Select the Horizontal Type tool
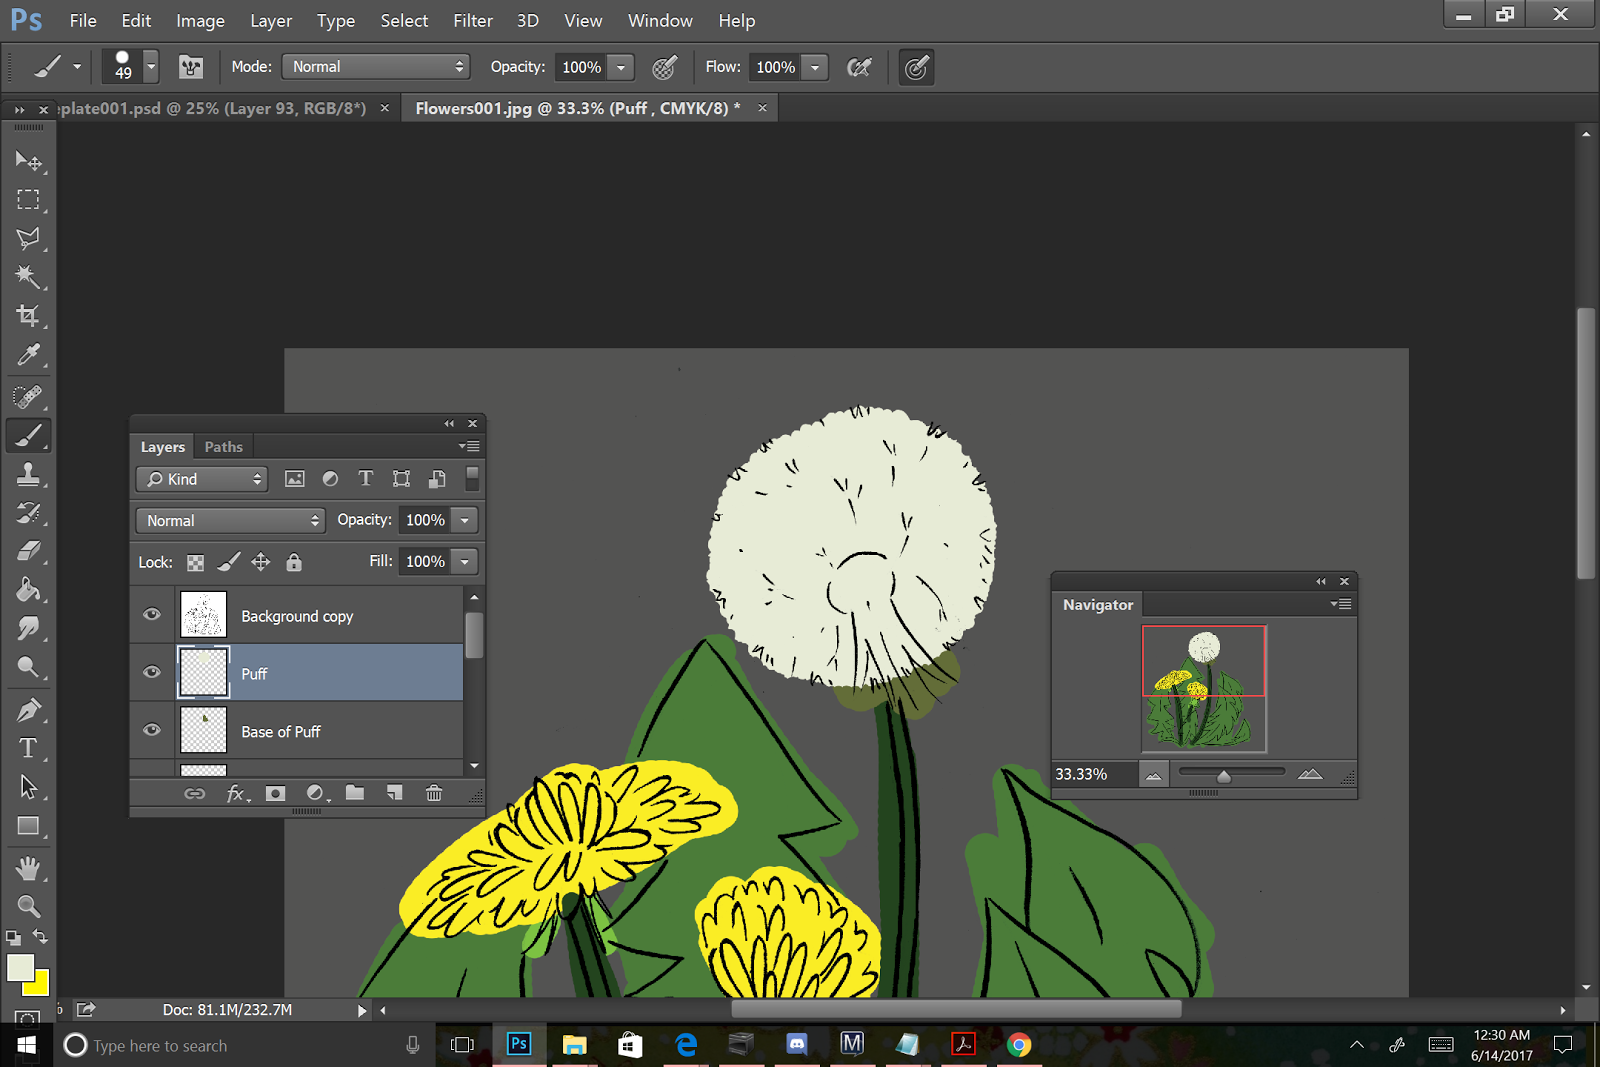1600x1067 pixels. (28, 748)
